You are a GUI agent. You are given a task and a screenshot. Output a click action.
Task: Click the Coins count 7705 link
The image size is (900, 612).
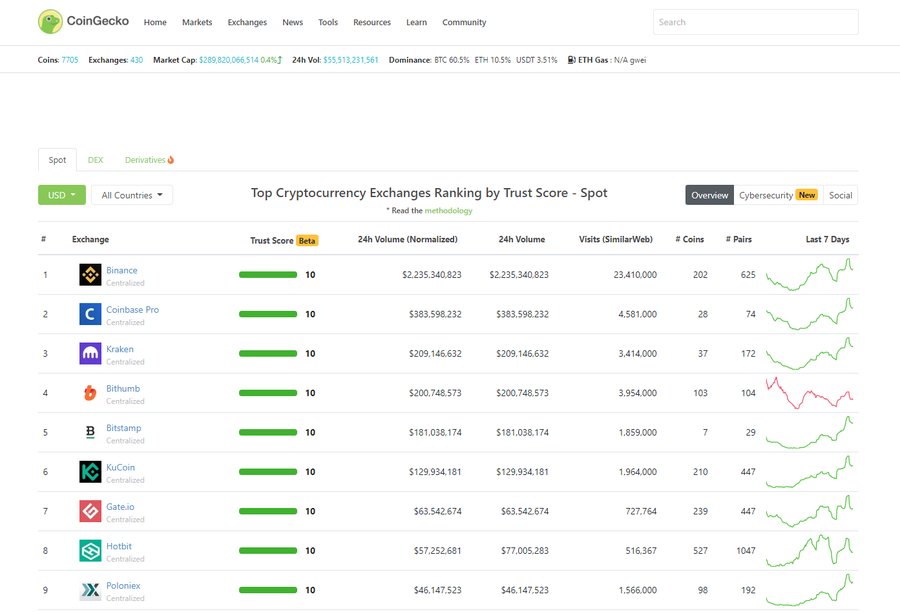coord(70,60)
